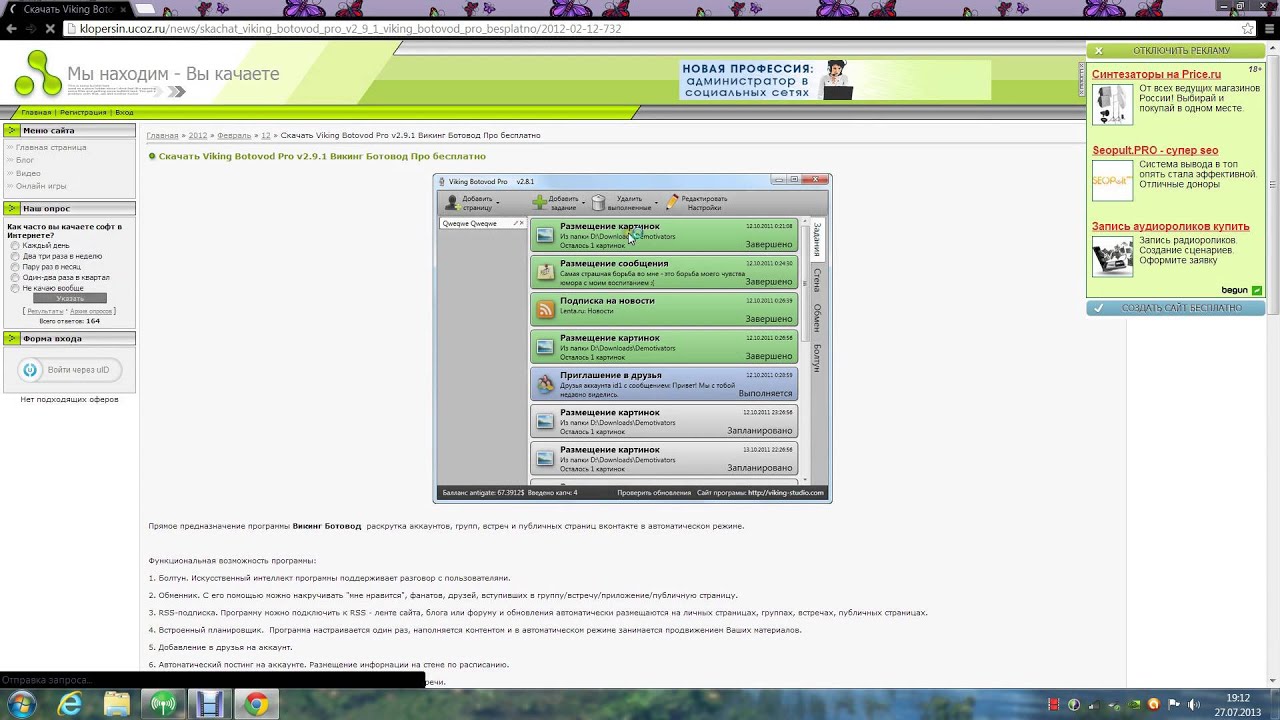Image resolution: width=1280 pixels, height=720 pixels.
Task: Switch to Chrome in the taskbar
Action: (256, 705)
